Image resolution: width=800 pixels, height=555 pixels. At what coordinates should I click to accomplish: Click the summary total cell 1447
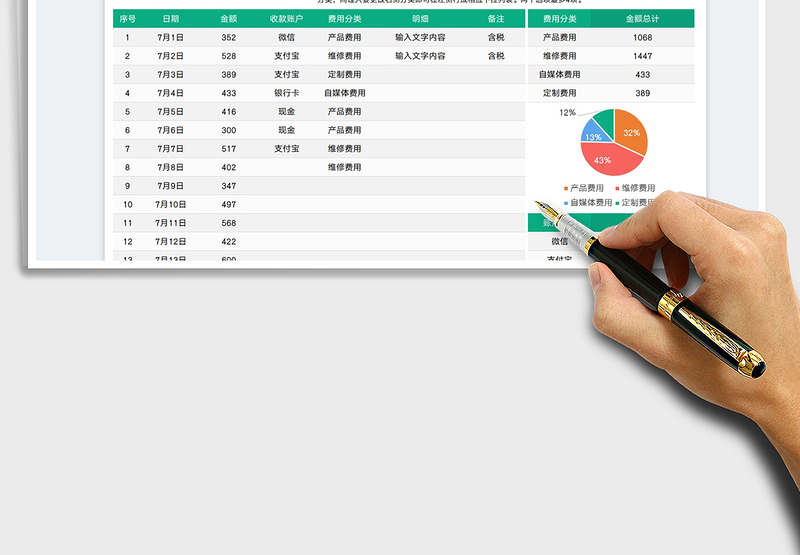pos(642,56)
